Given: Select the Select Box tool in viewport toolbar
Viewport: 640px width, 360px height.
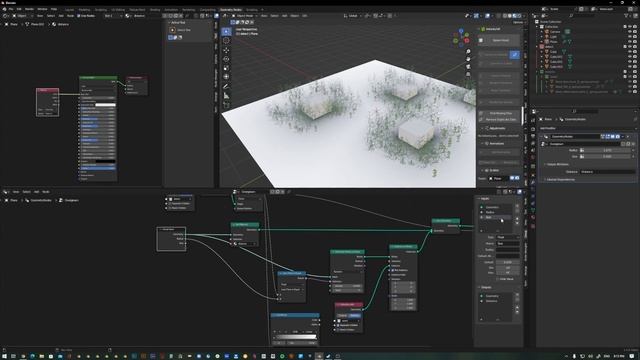Looking at the screenshot, I should tap(226, 32).
